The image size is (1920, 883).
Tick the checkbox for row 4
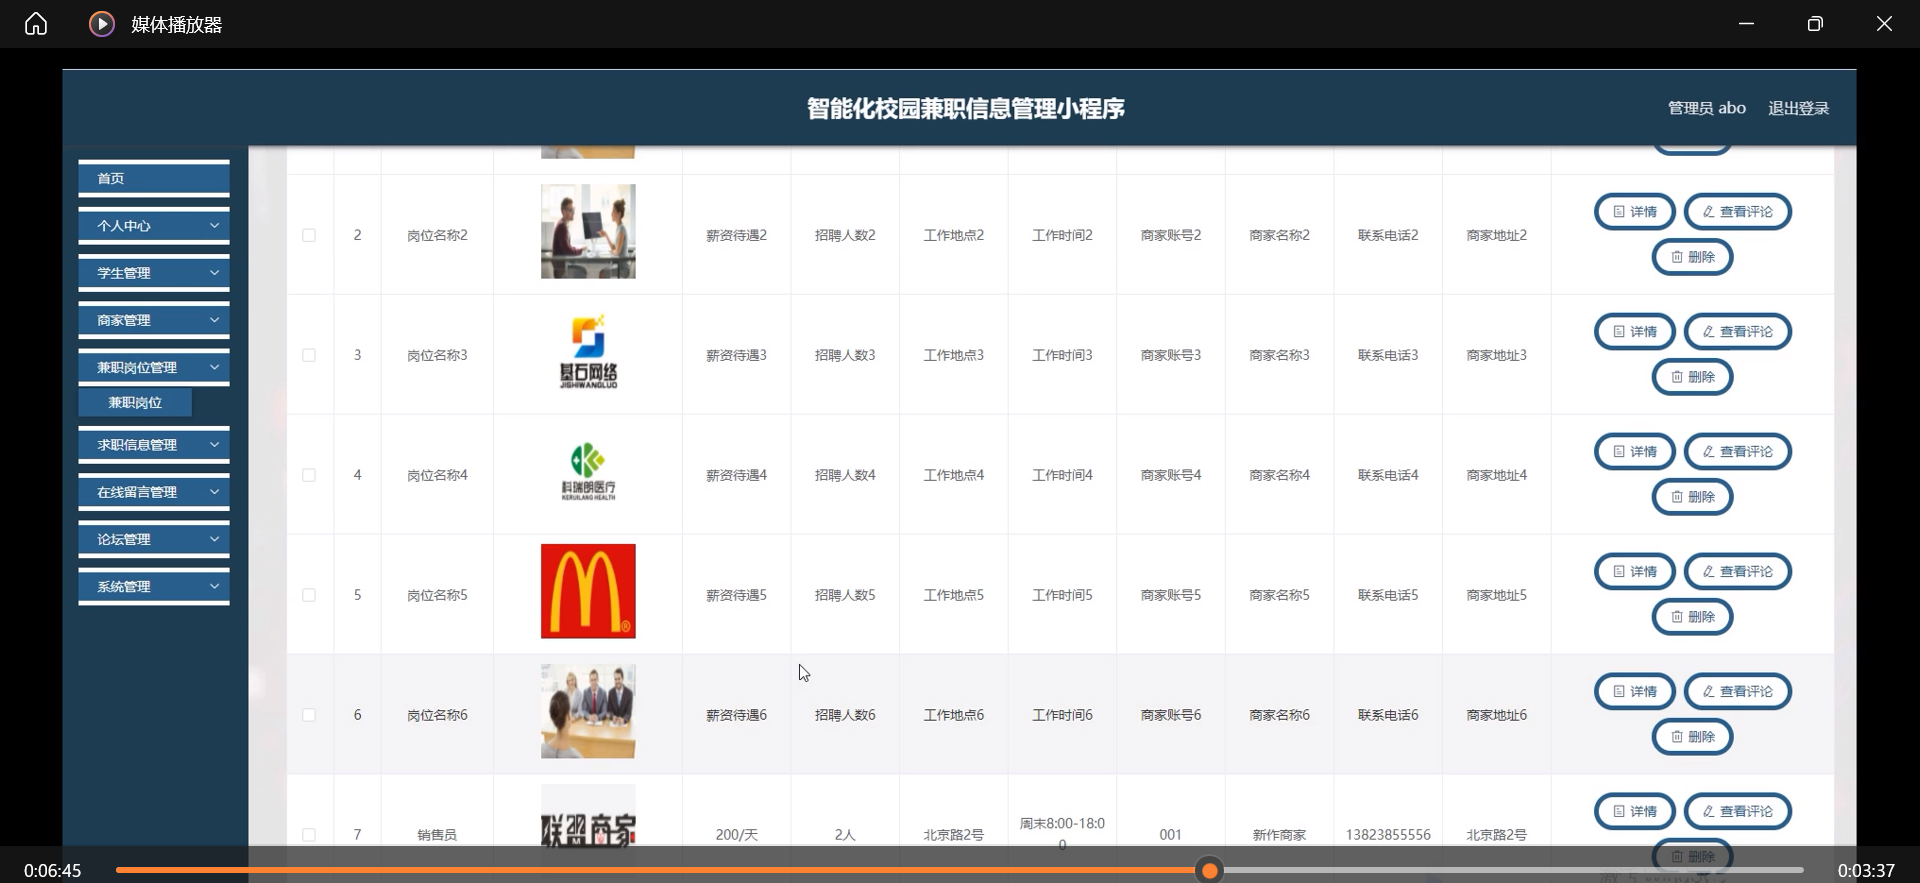coord(309,475)
